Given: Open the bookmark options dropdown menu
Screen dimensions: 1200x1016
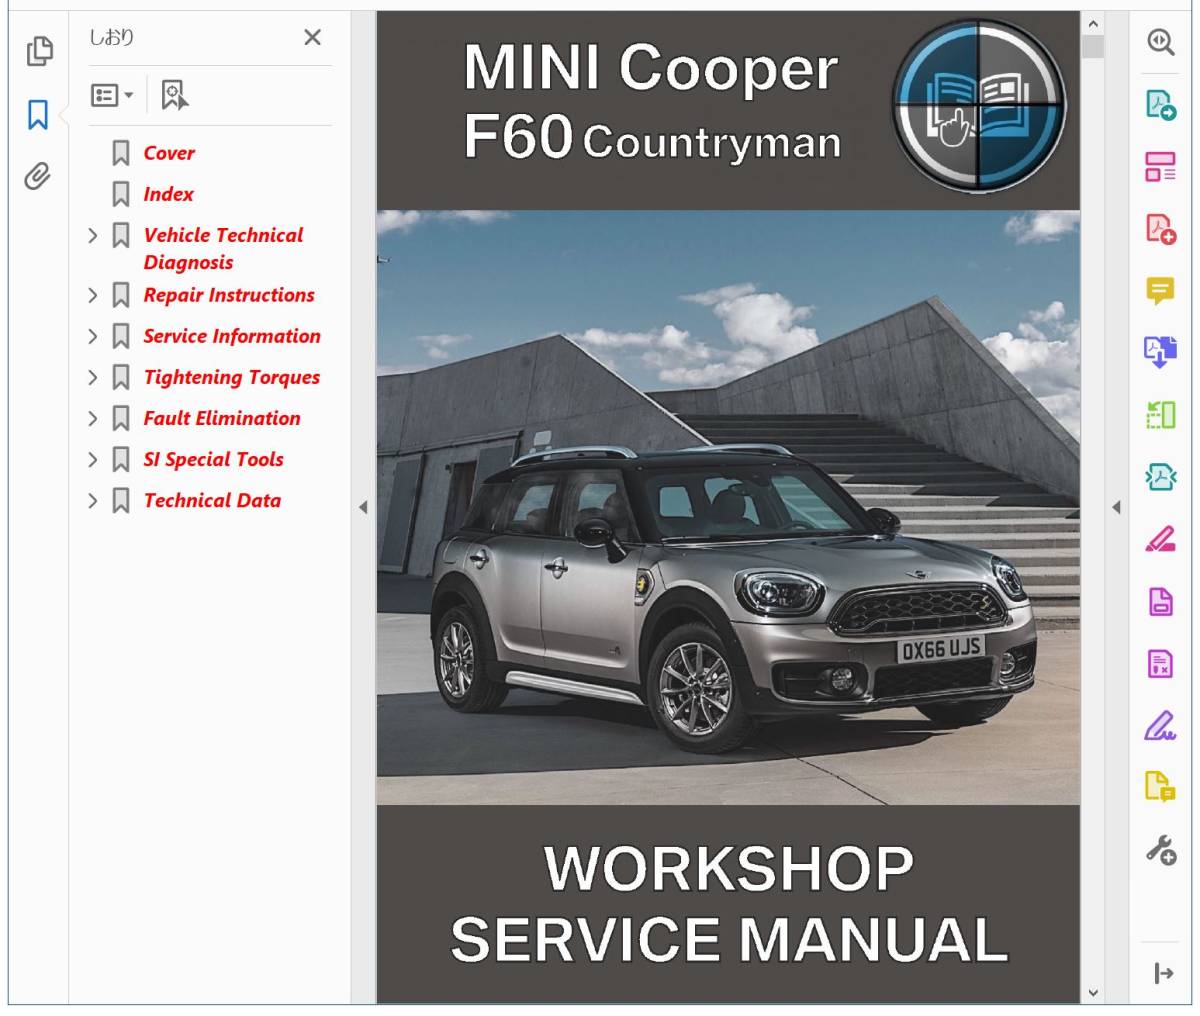Looking at the screenshot, I should 112,95.
